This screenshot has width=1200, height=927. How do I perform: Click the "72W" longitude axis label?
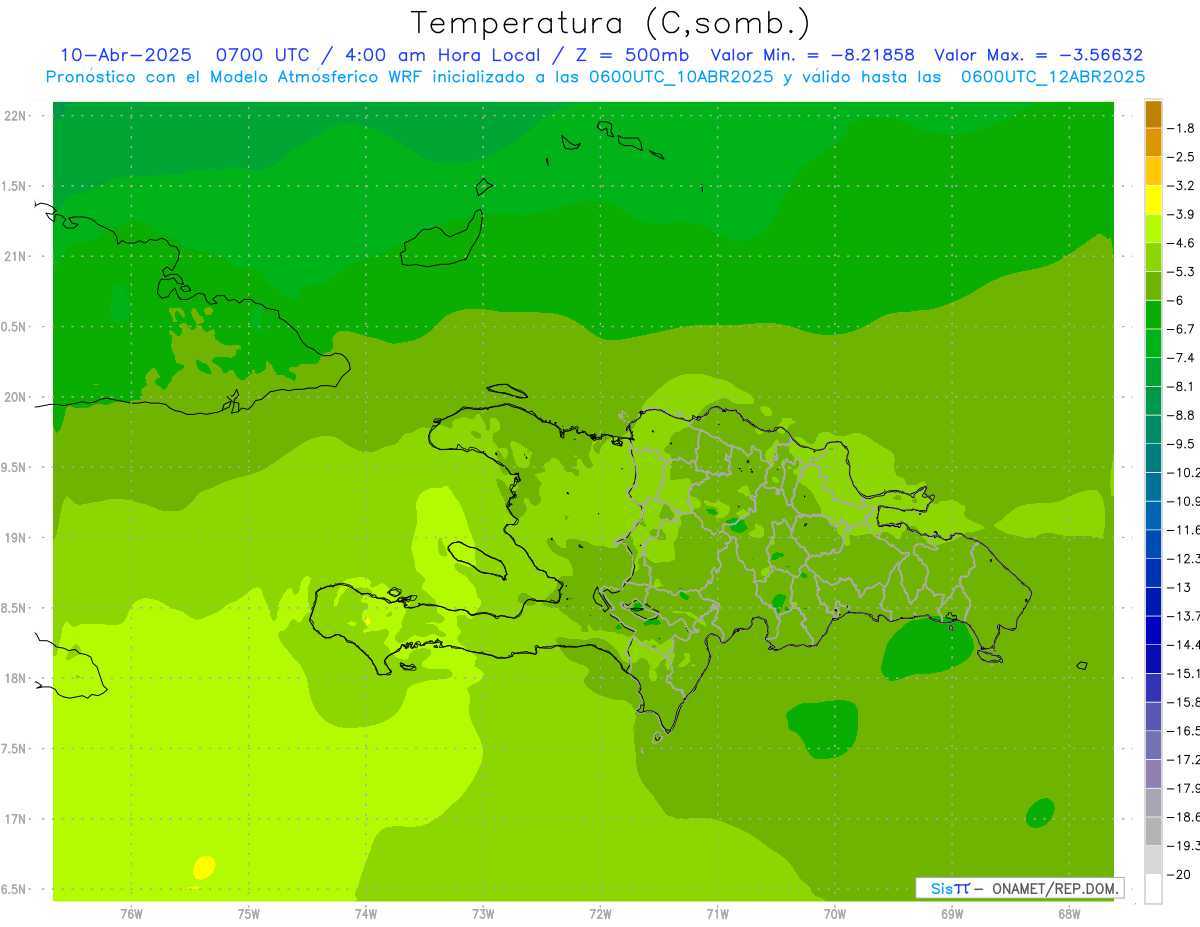pos(600,913)
